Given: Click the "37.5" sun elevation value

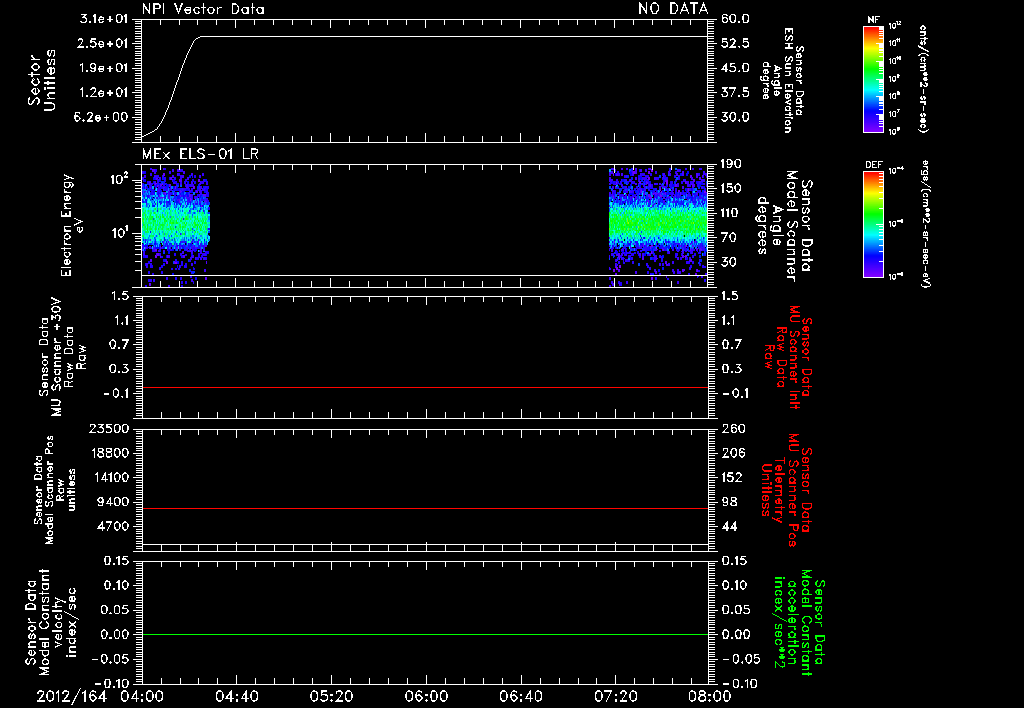Looking at the screenshot, I should coord(735,93).
